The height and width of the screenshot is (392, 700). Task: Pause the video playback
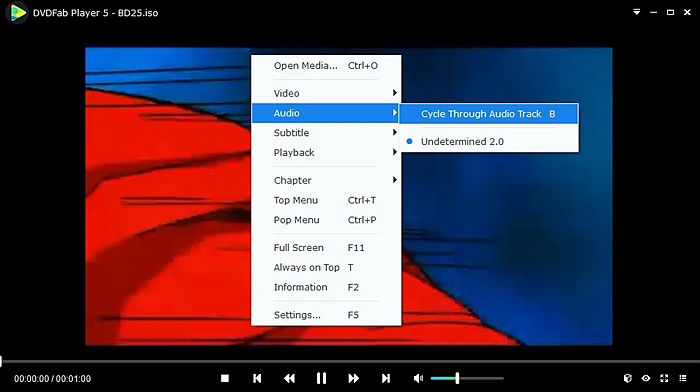point(321,378)
